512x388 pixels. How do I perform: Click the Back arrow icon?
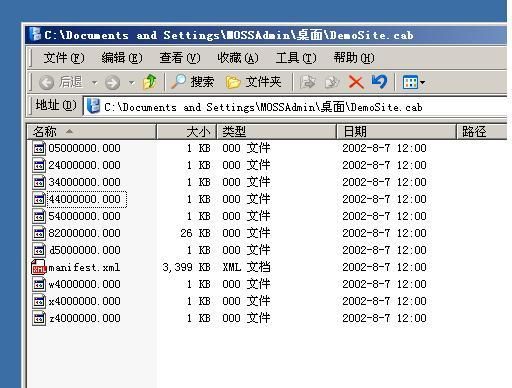tap(46, 82)
